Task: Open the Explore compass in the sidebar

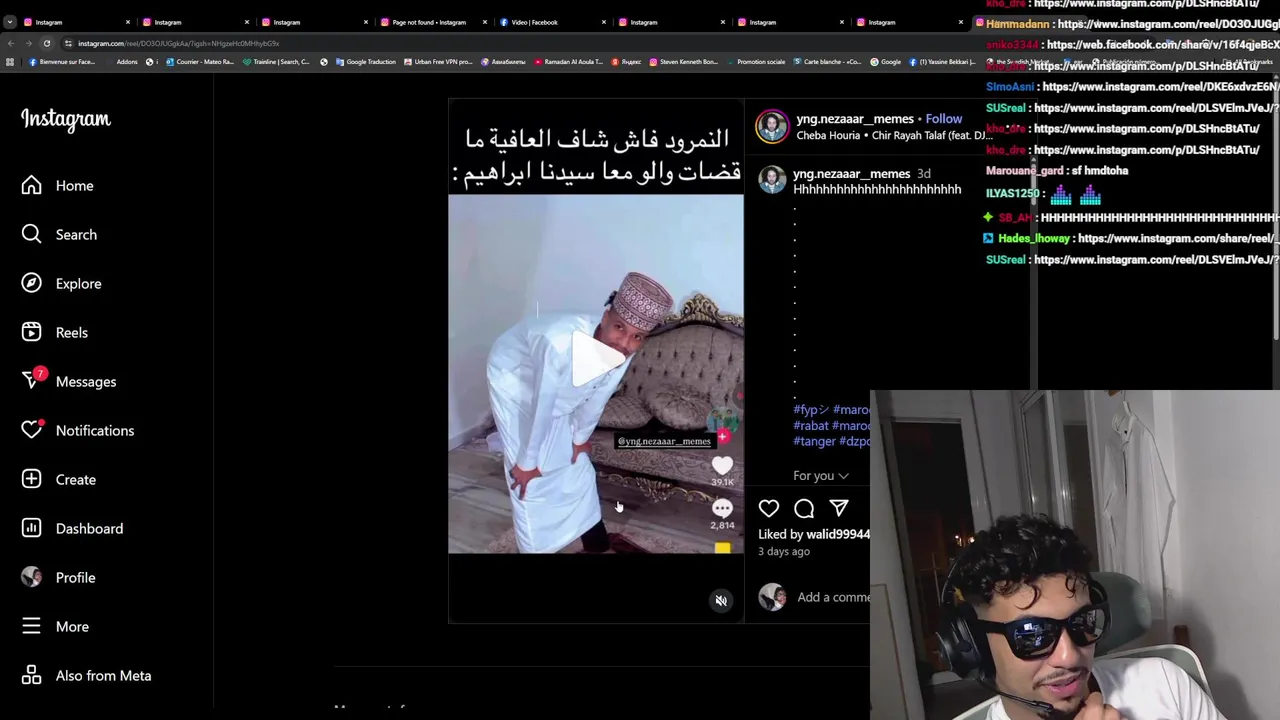Action: pos(31,283)
